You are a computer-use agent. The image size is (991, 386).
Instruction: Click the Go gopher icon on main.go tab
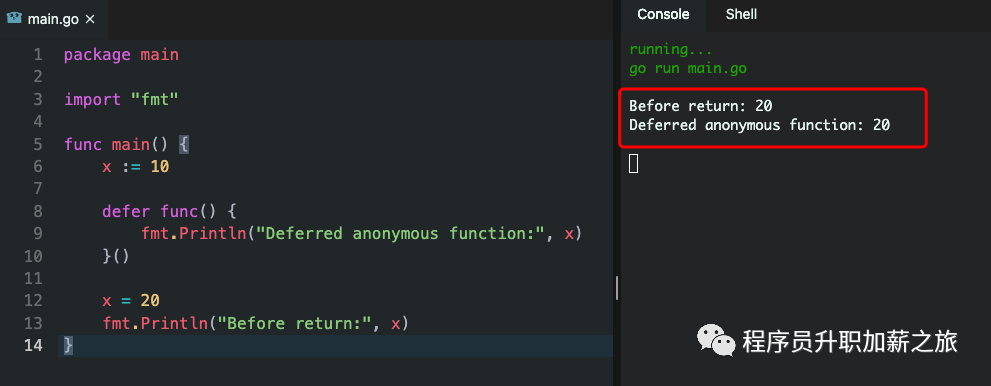coord(14,18)
